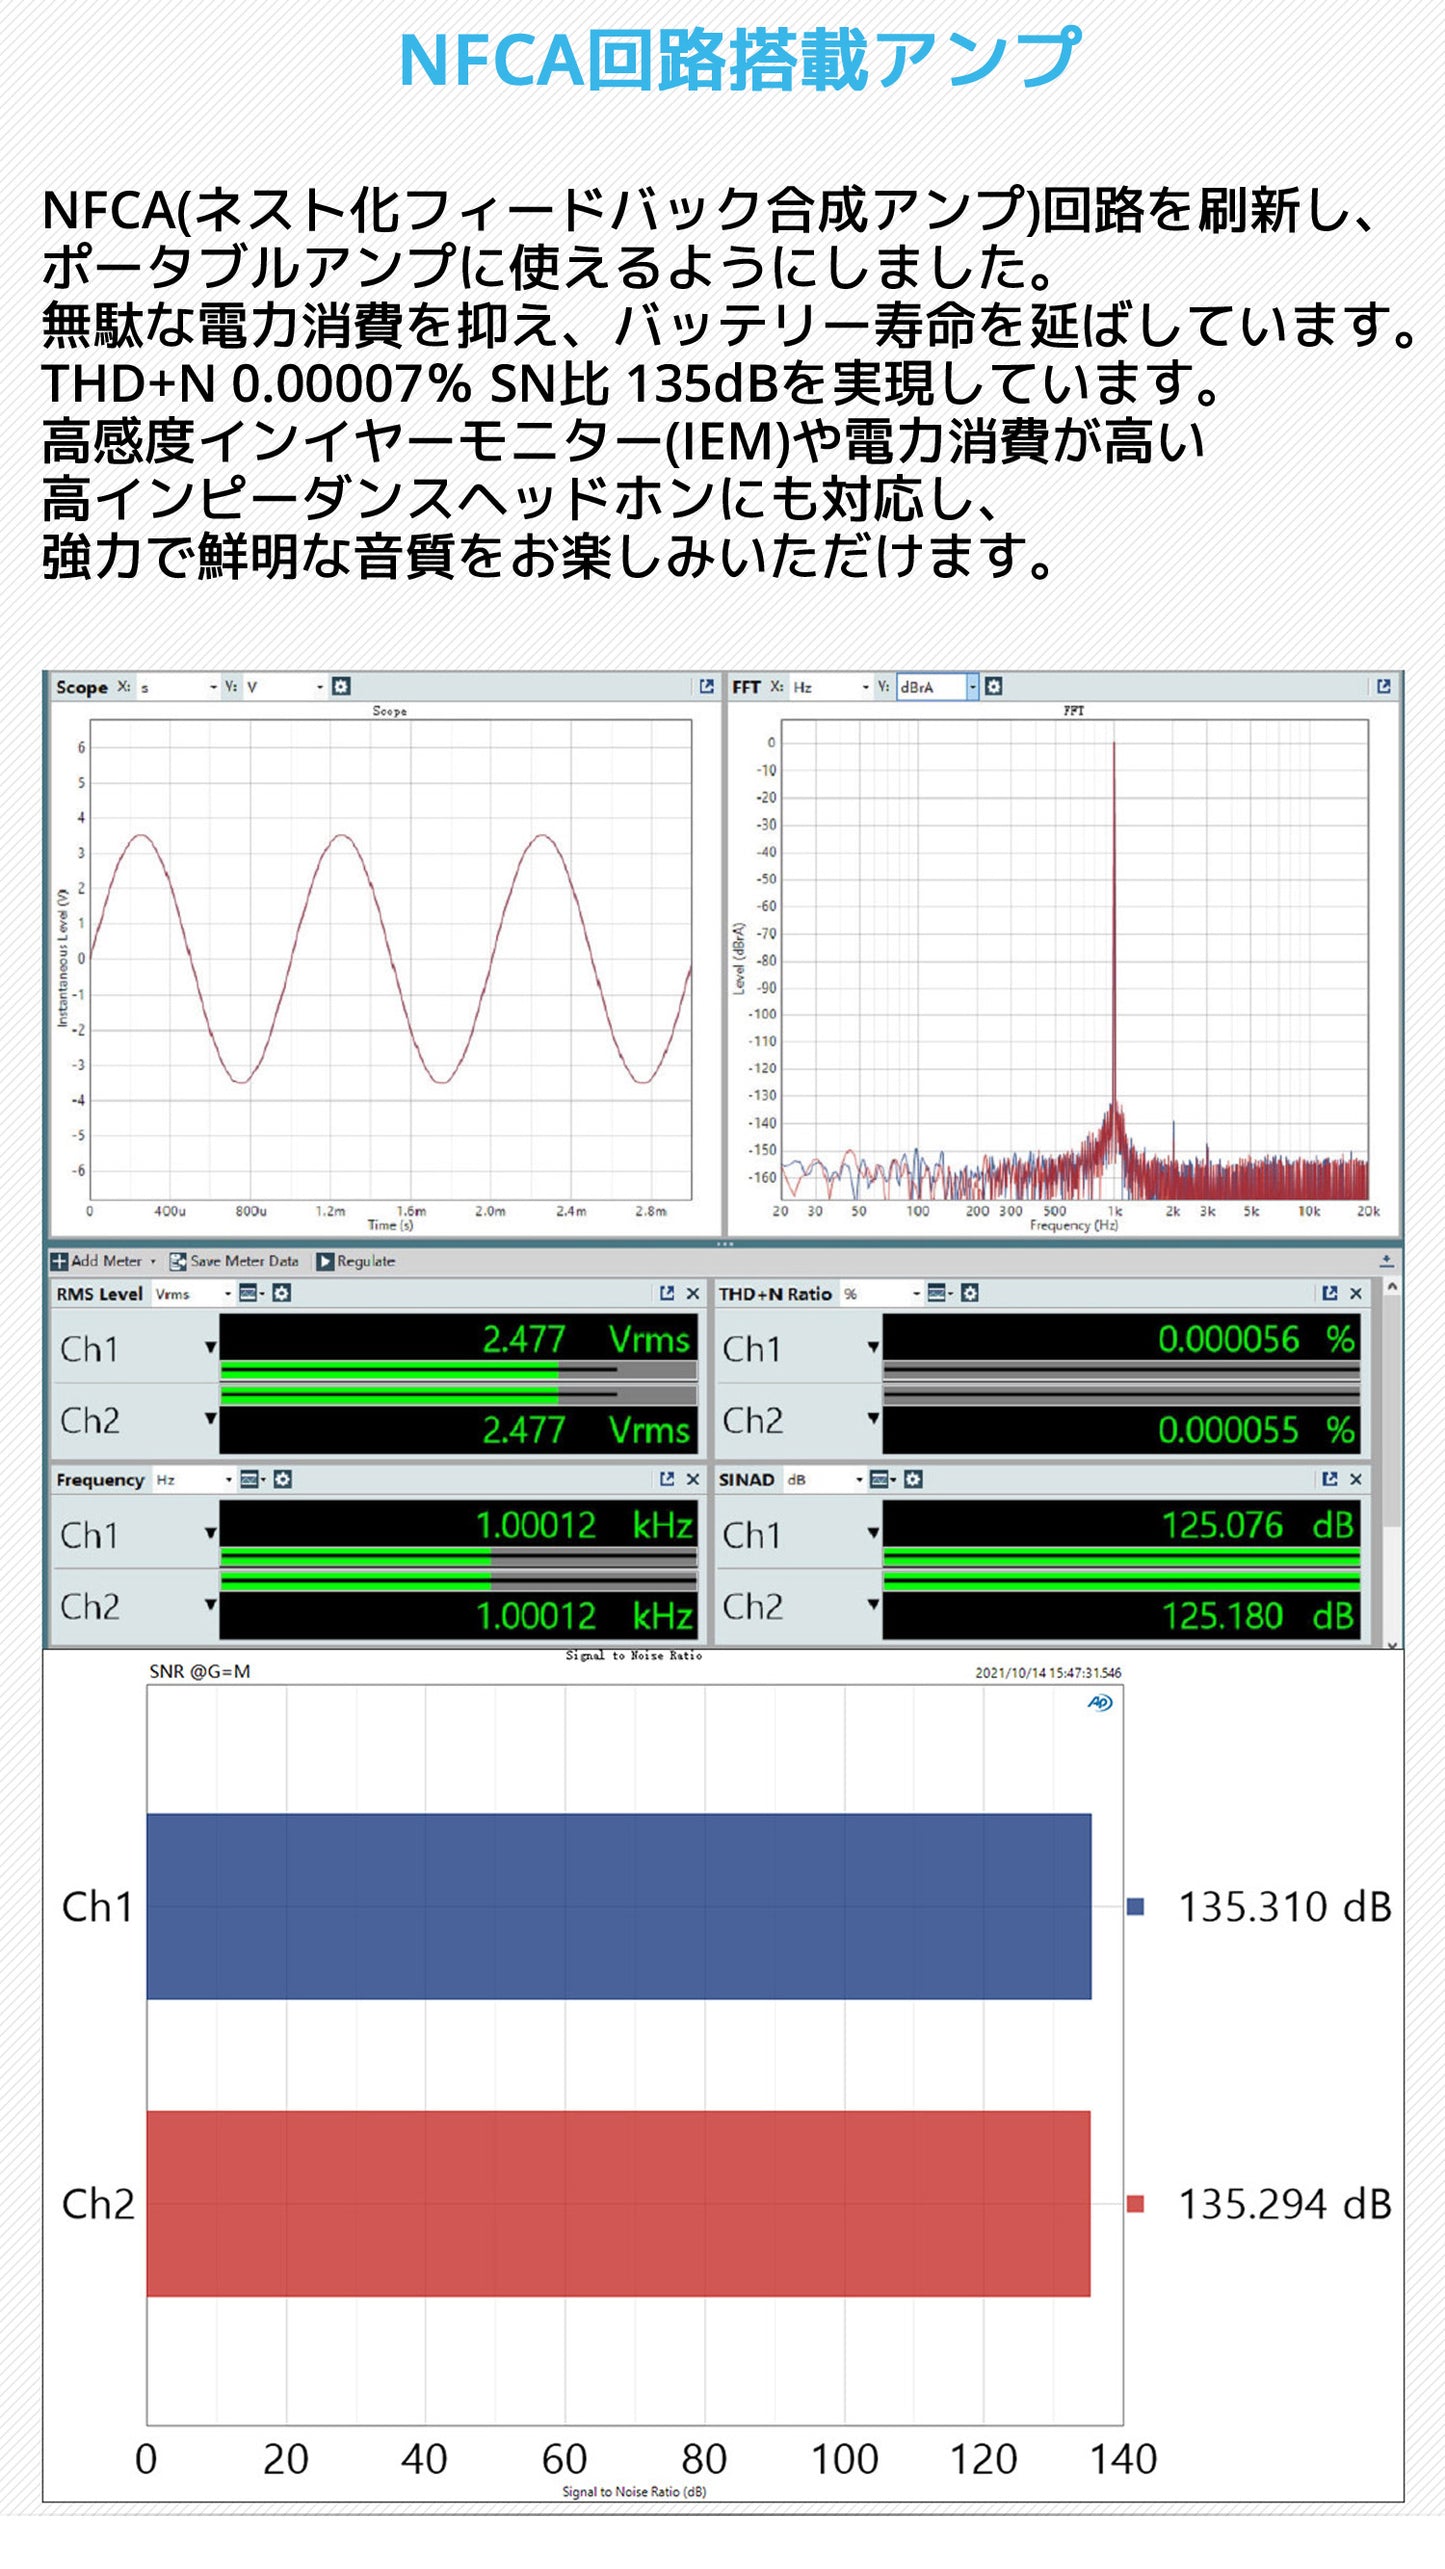Click the blue Ch1 SNR bar

pyautogui.click(x=618, y=1906)
